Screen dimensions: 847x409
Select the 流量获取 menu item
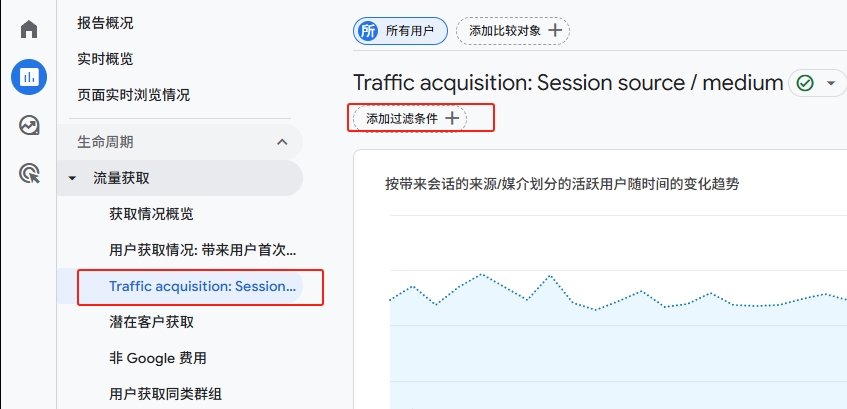[x=180, y=178]
